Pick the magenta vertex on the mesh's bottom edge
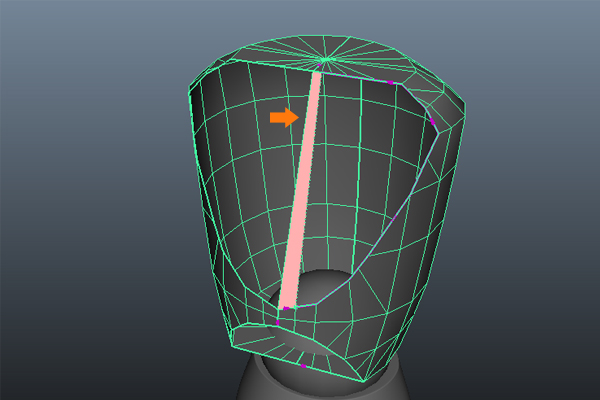This screenshot has width=600, height=400. [303, 366]
